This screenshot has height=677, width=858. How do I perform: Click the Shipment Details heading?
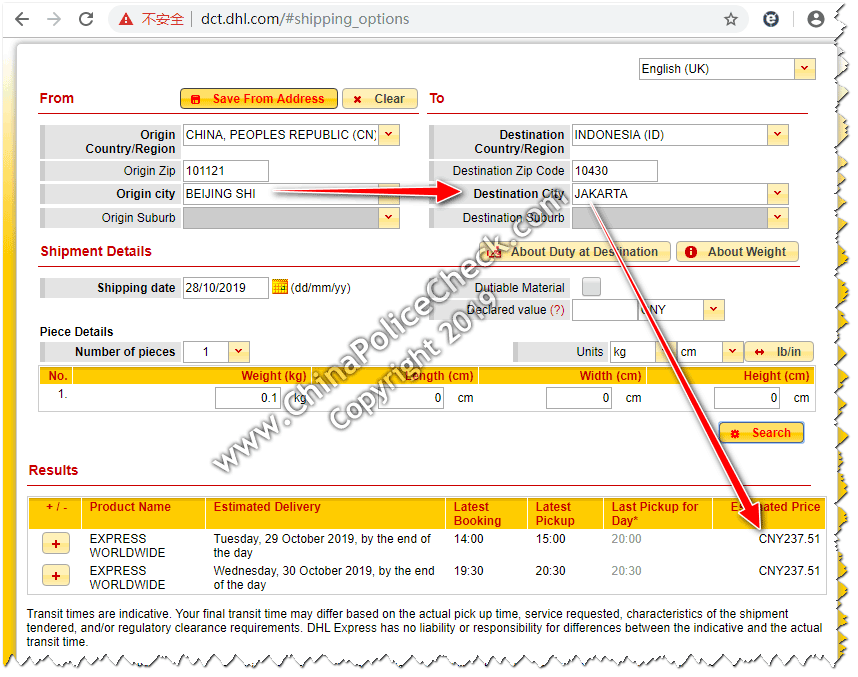click(x=96, y=251)
